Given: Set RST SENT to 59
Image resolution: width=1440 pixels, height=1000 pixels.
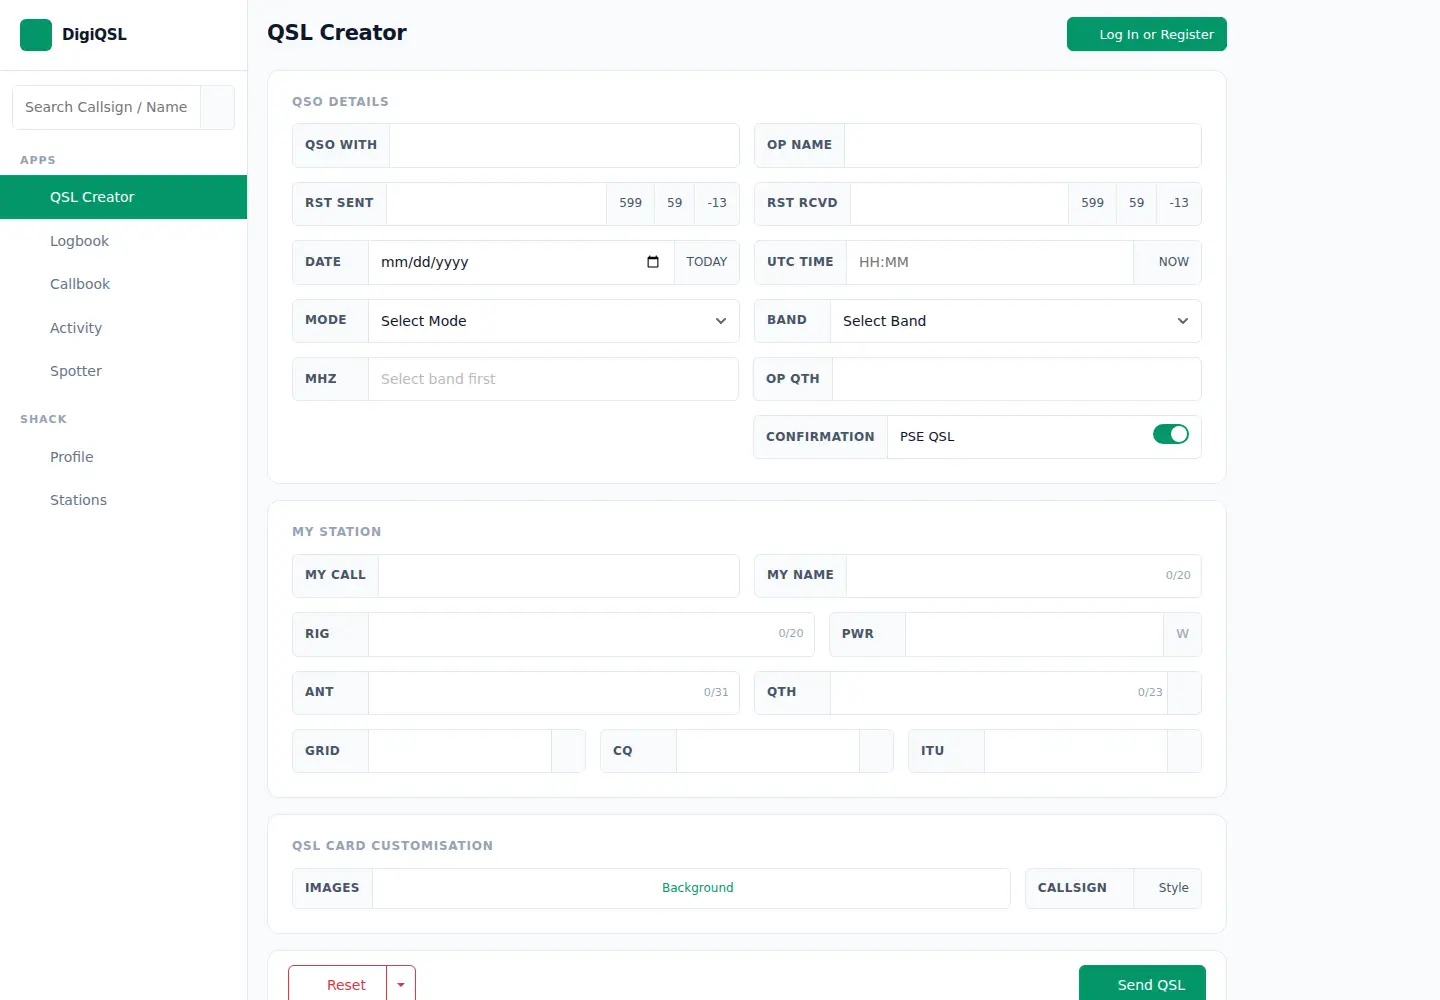Looking at the screenshot, I should point(675,203).
